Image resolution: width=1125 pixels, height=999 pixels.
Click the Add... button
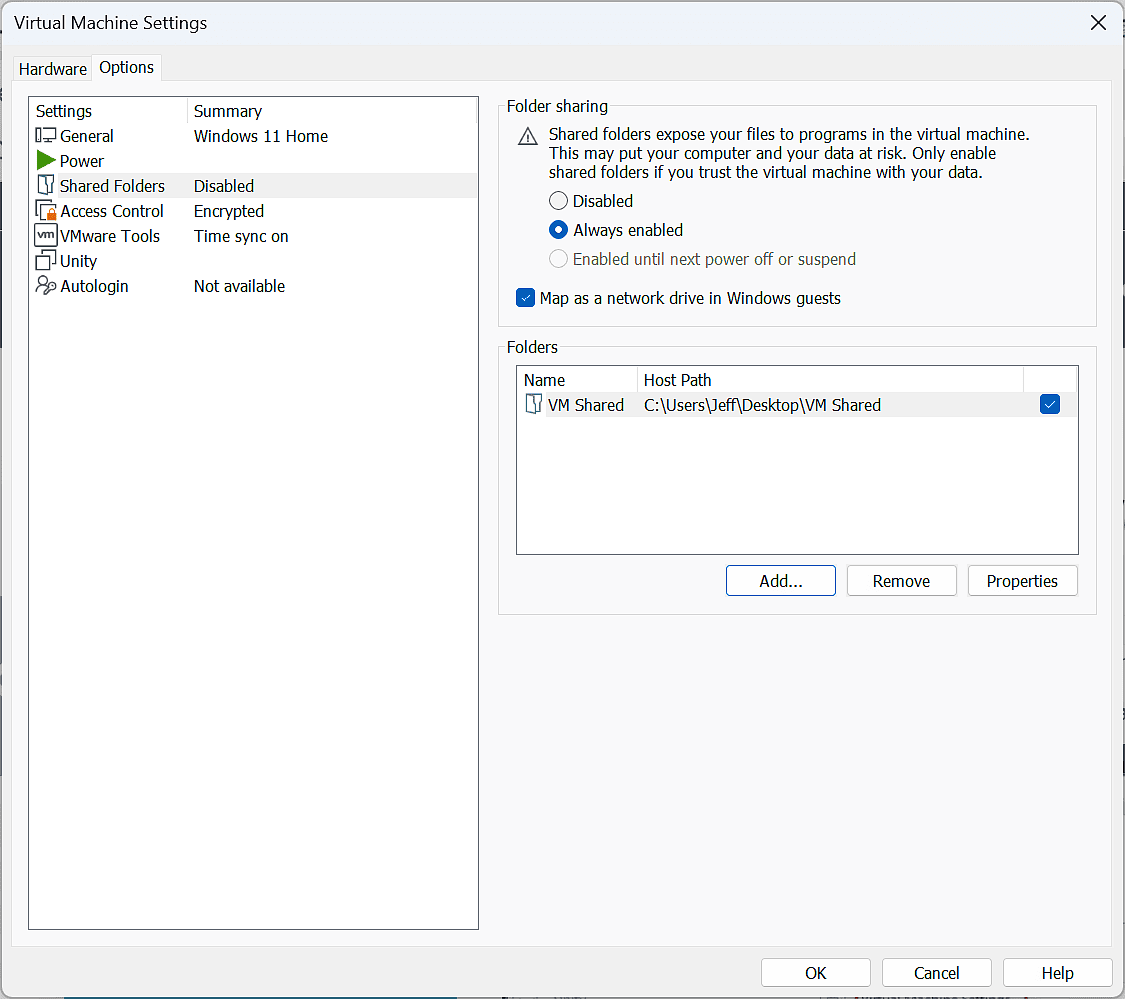tap(781, 581)
